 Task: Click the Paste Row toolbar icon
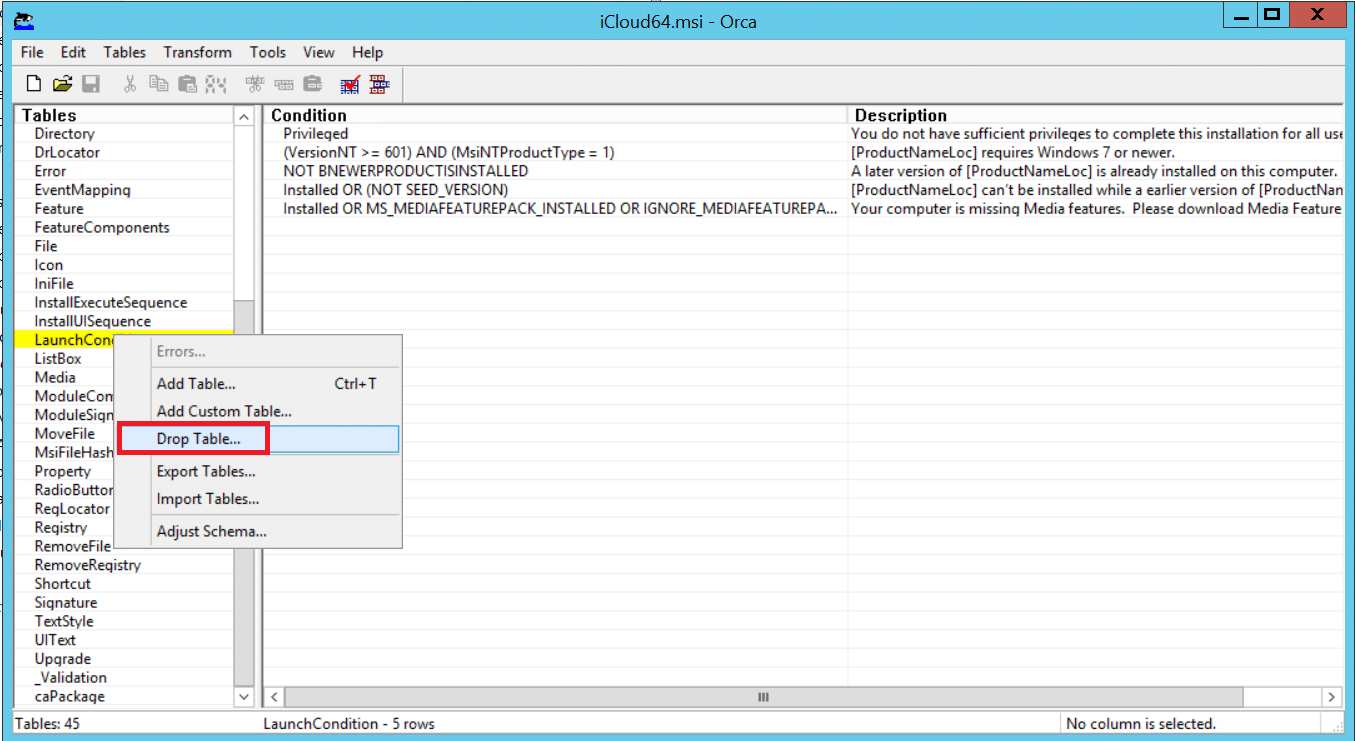[313, 84]
